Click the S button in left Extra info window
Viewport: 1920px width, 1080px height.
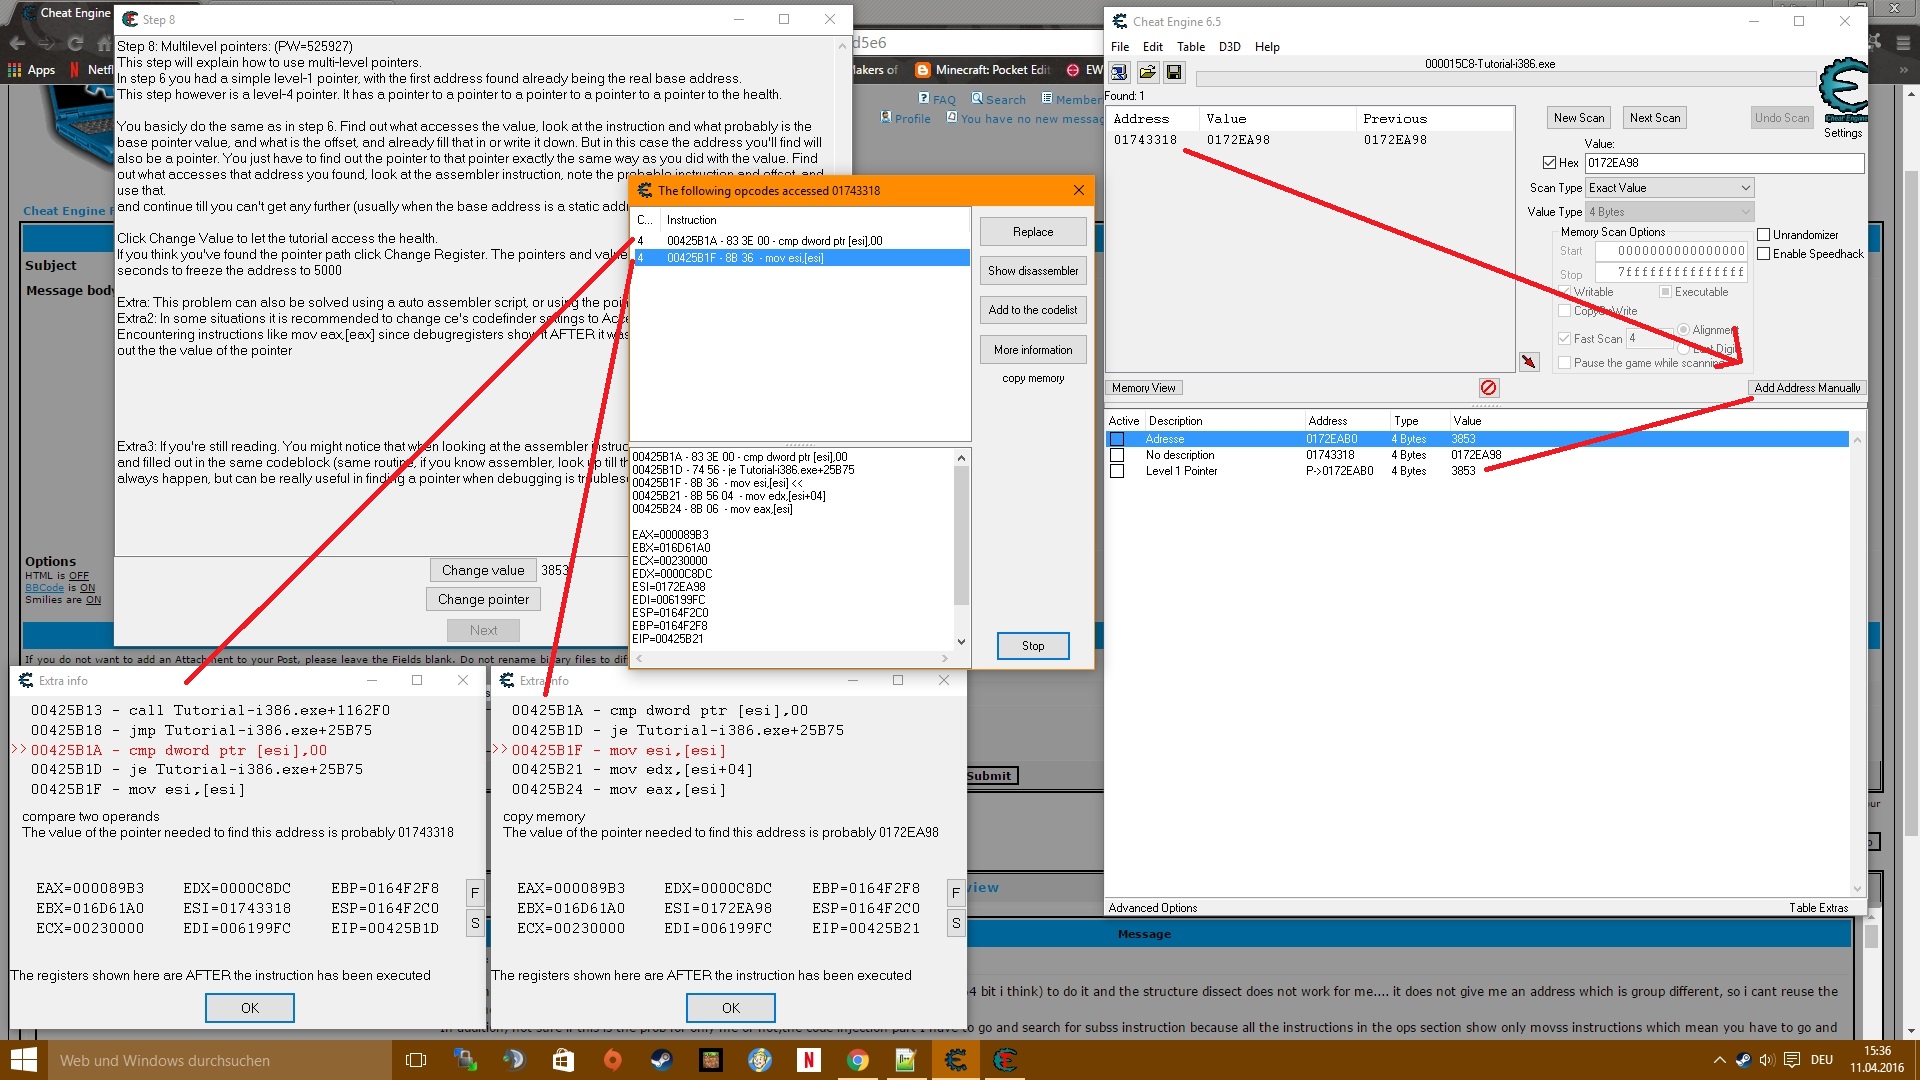click(x=475, y=923)
